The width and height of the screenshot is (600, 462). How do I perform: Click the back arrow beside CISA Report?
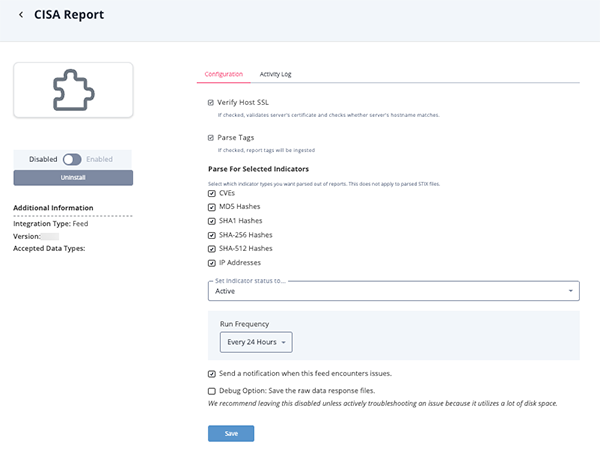[x=21, y=15]
